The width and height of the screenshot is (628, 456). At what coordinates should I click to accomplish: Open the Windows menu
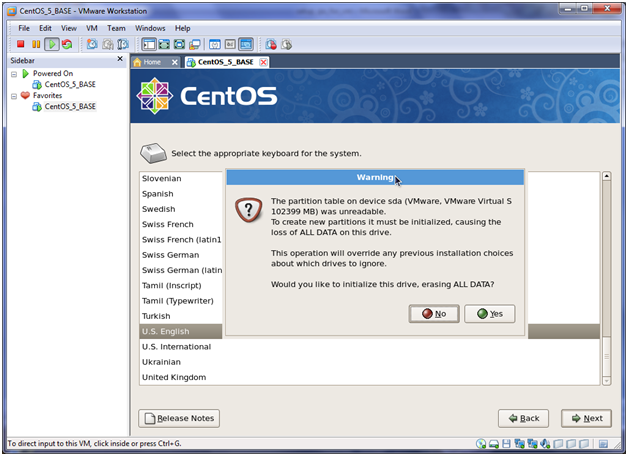click(150, 28)
